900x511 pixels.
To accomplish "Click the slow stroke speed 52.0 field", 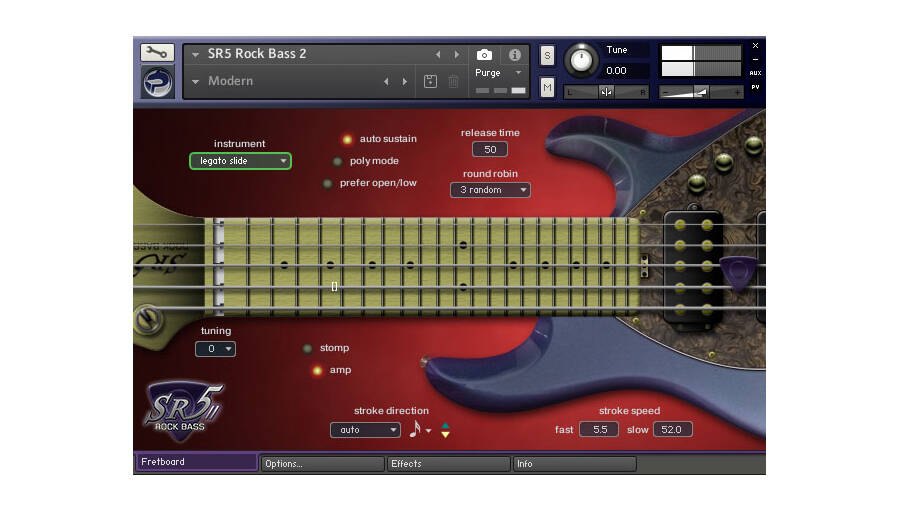I will pyautogui.click(x=672, y=429).
